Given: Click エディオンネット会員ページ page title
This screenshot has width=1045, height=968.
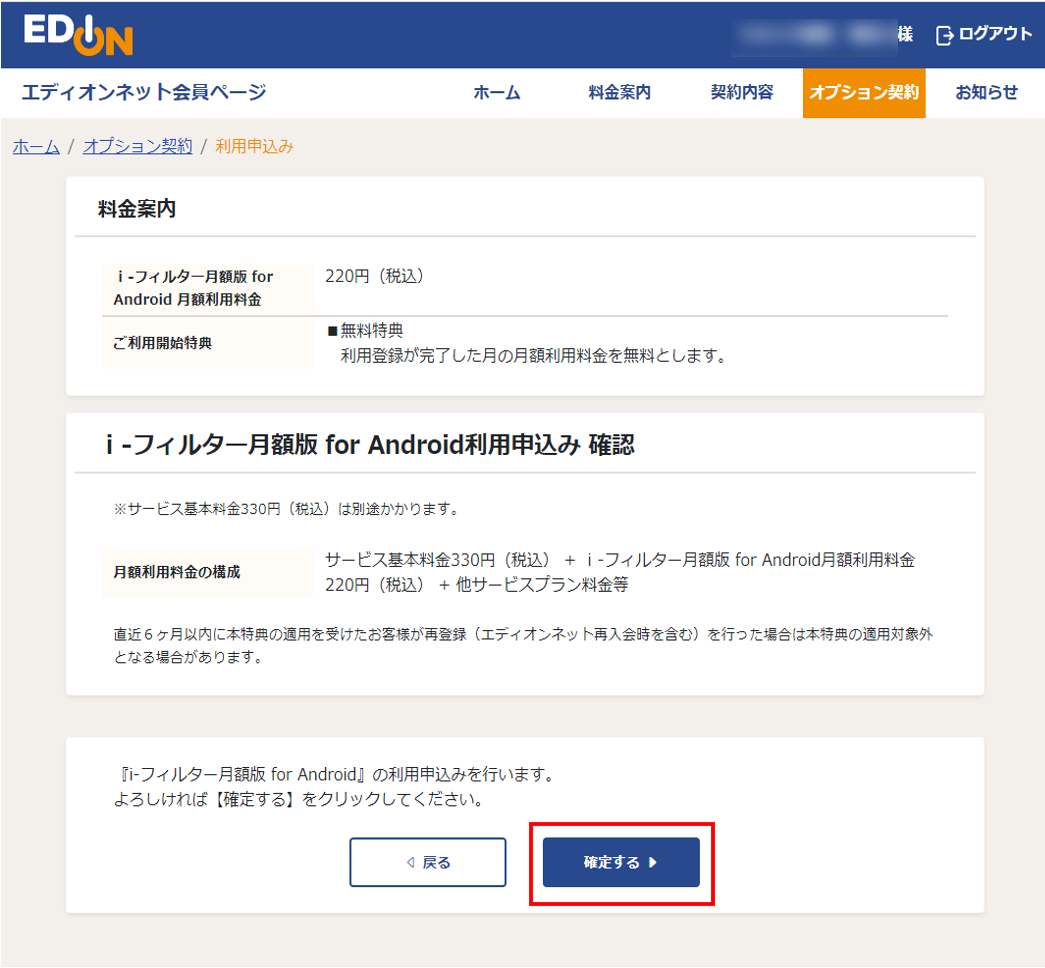Looking at the screenshot, I should pos(142,91).
